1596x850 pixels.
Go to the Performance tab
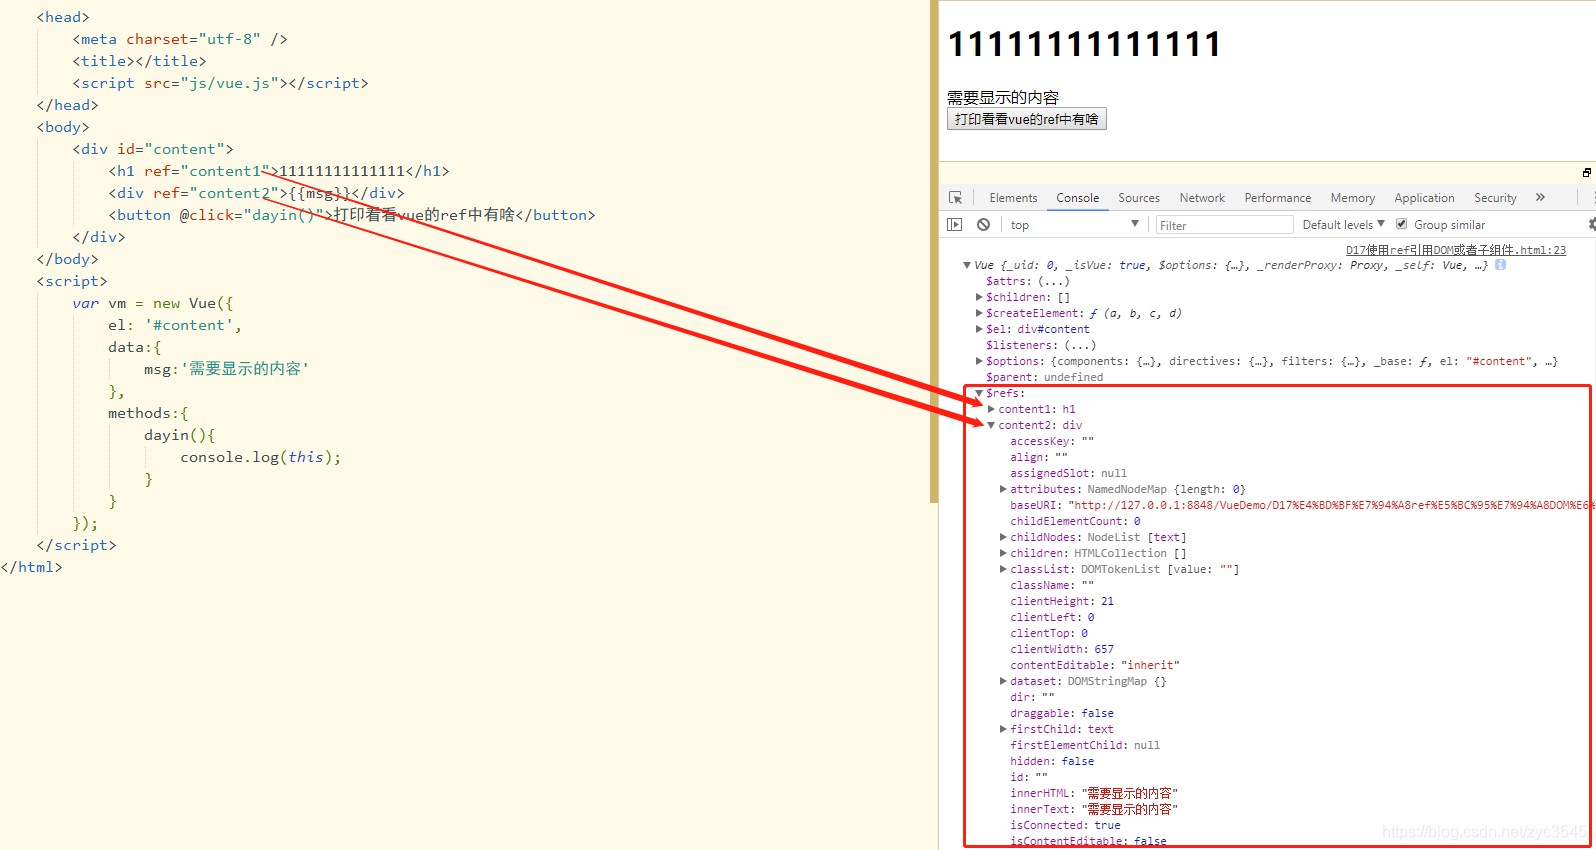1277,198
